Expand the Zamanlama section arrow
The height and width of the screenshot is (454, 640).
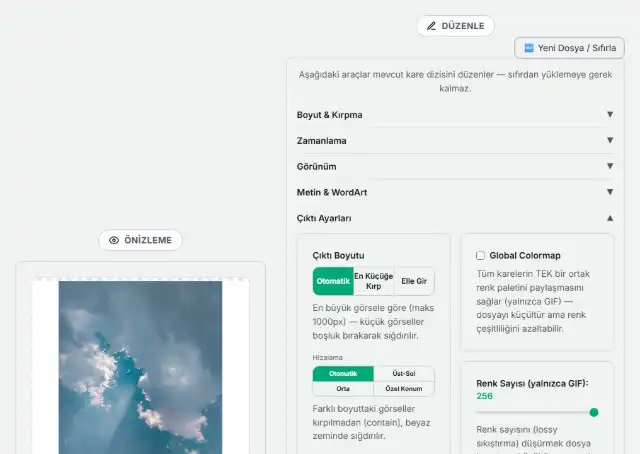coord(610,140)
